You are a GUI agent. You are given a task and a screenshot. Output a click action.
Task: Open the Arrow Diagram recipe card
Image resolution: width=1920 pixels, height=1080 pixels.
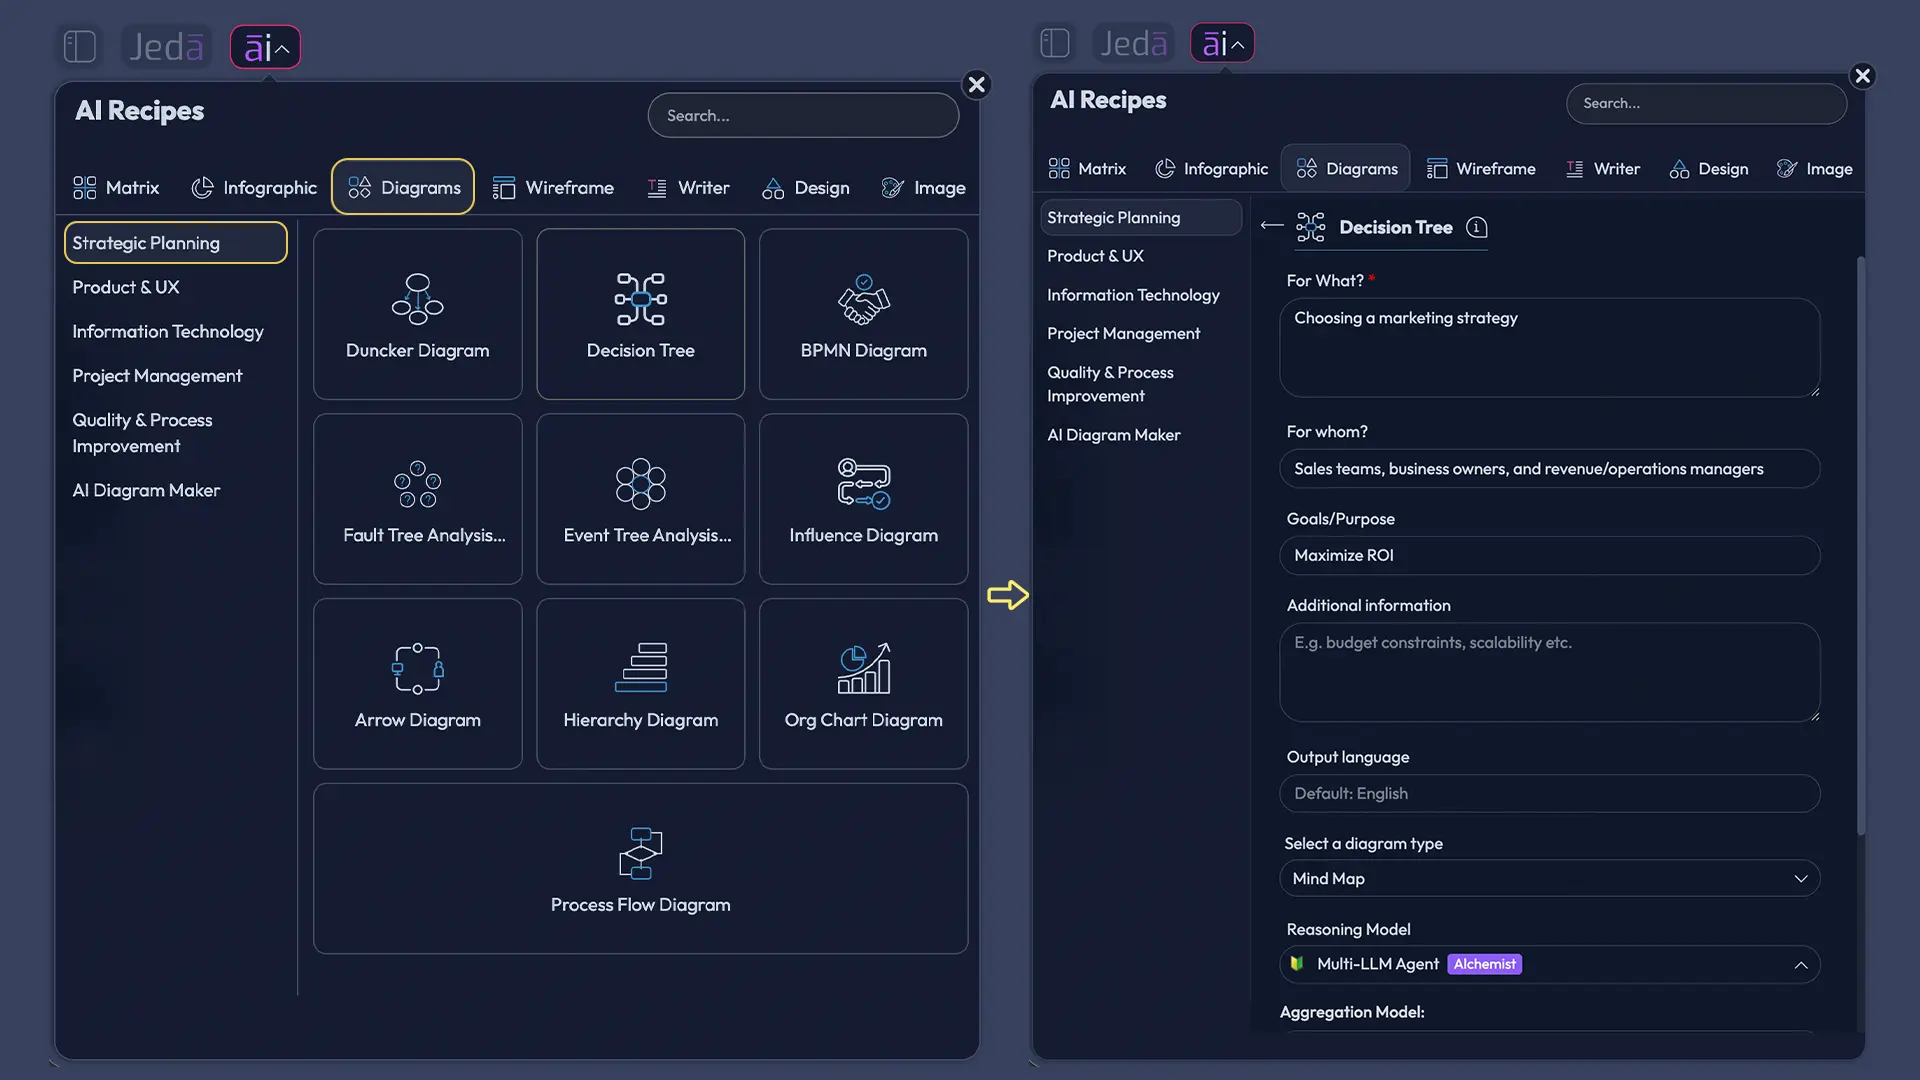point(418,684)
